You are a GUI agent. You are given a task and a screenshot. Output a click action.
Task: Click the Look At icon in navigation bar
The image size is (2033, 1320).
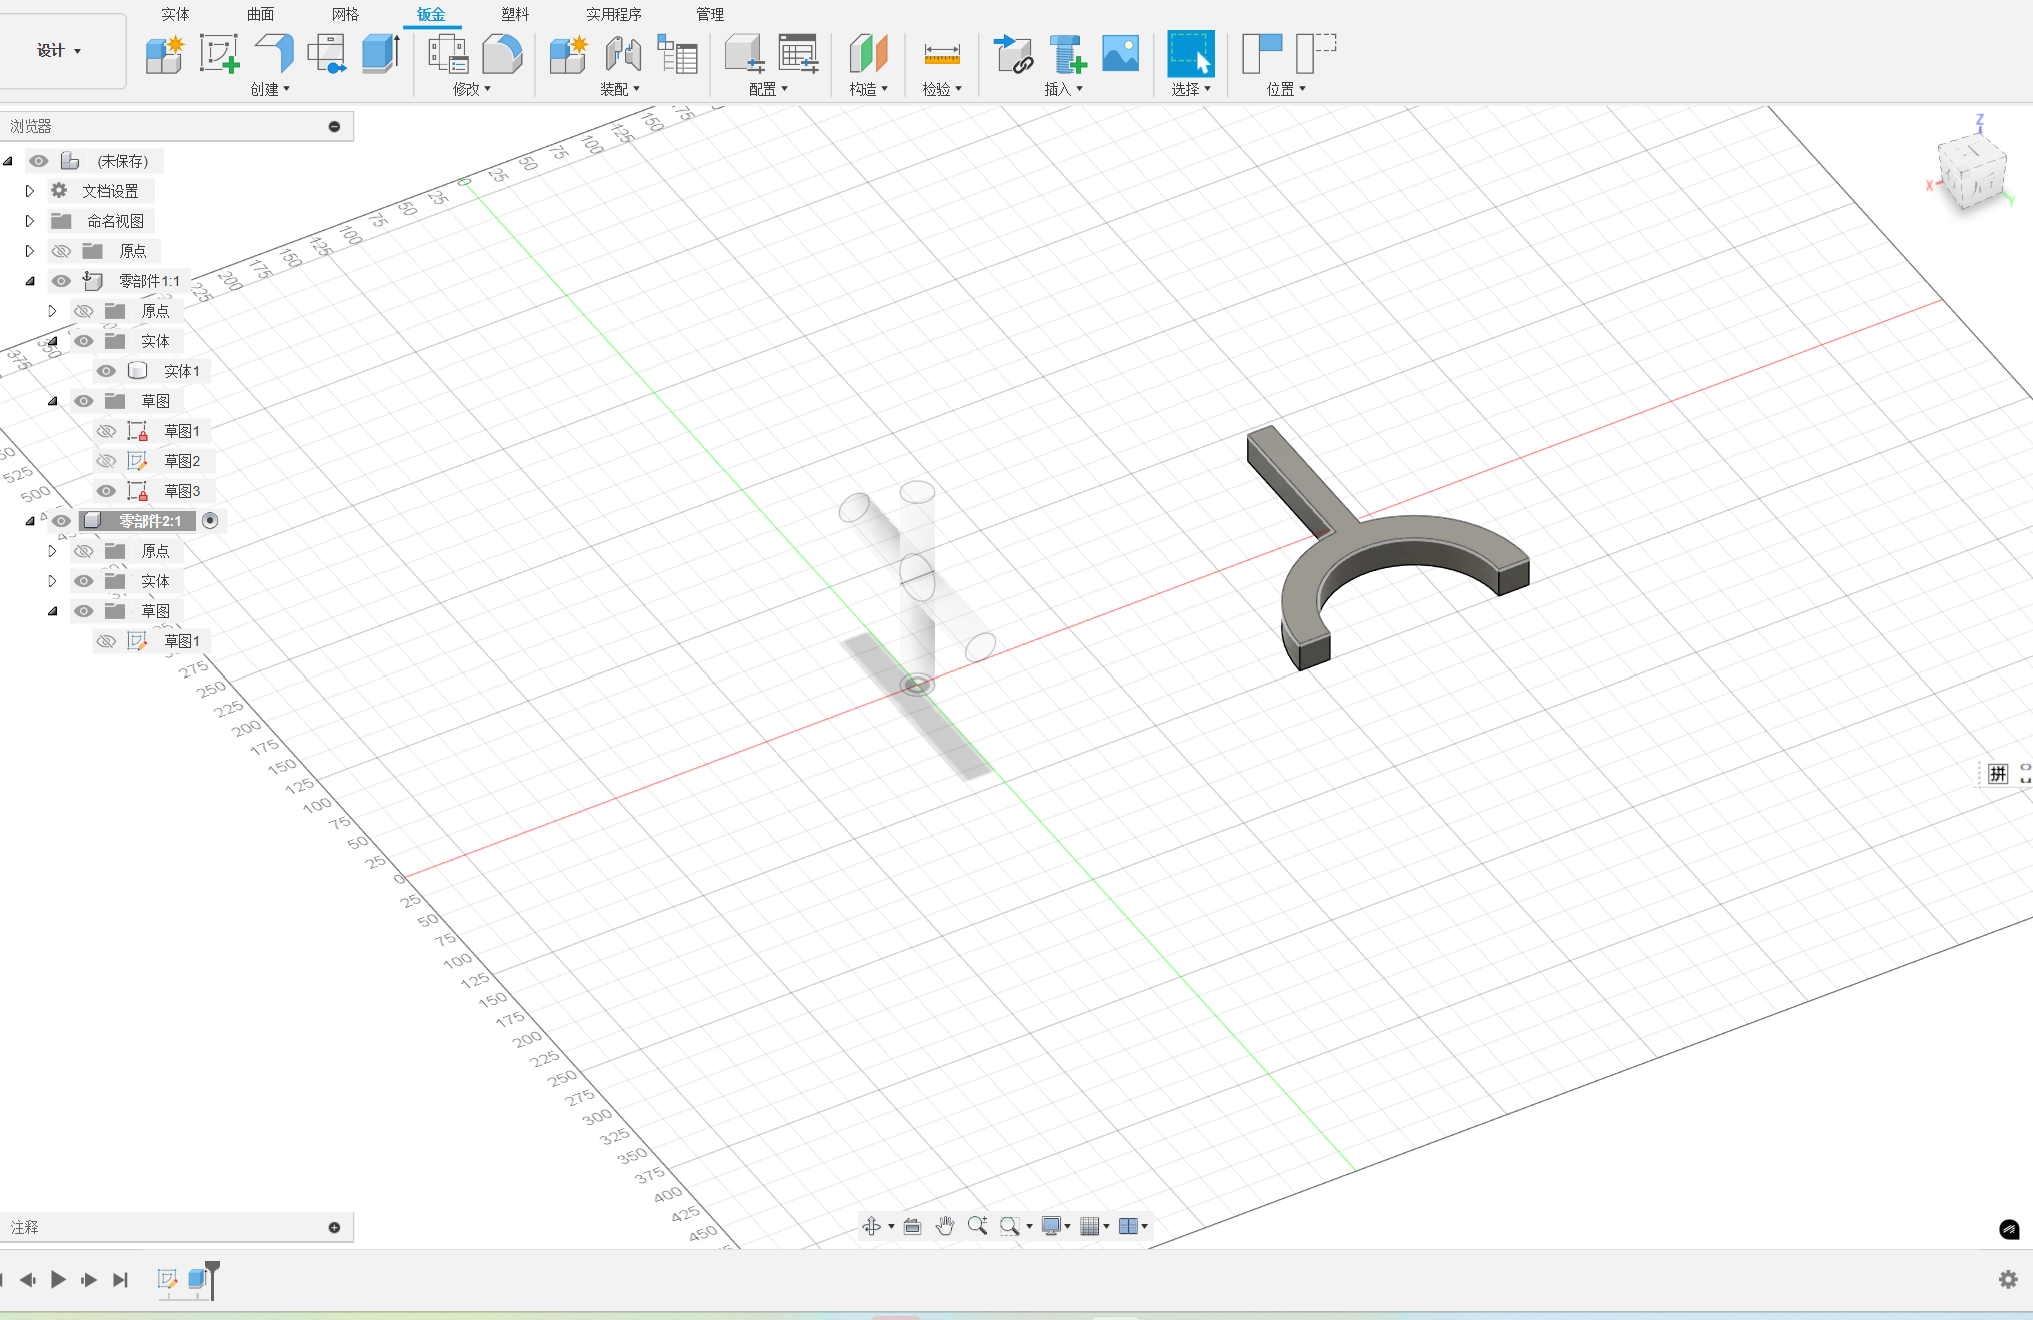coord(912,1226)
